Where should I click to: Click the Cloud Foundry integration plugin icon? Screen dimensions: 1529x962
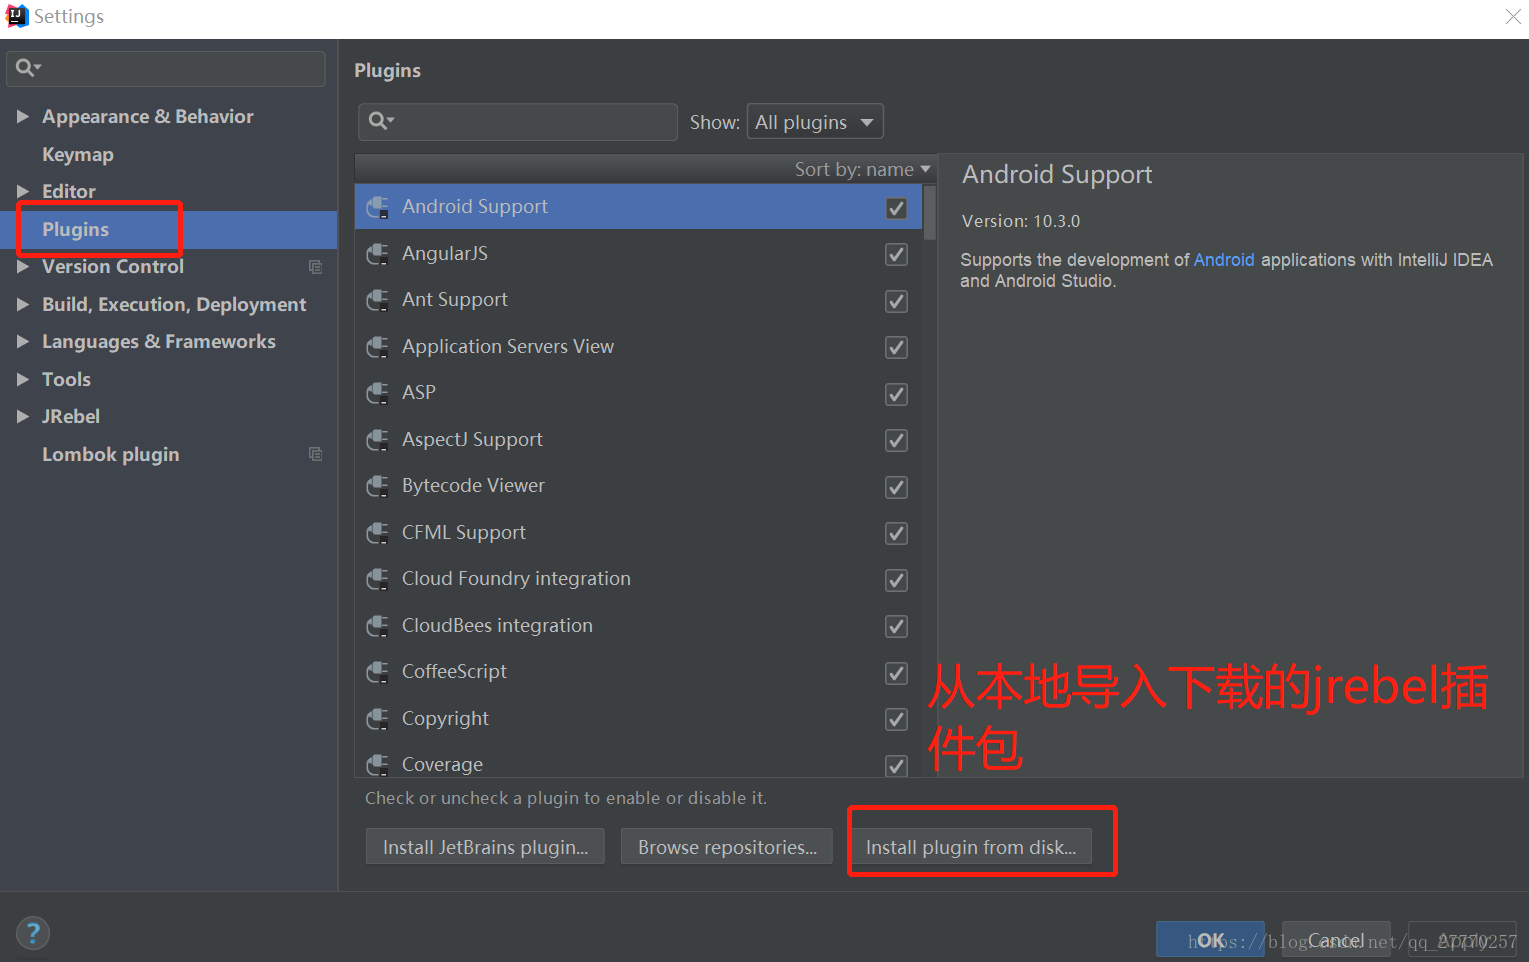pos(377,579)
